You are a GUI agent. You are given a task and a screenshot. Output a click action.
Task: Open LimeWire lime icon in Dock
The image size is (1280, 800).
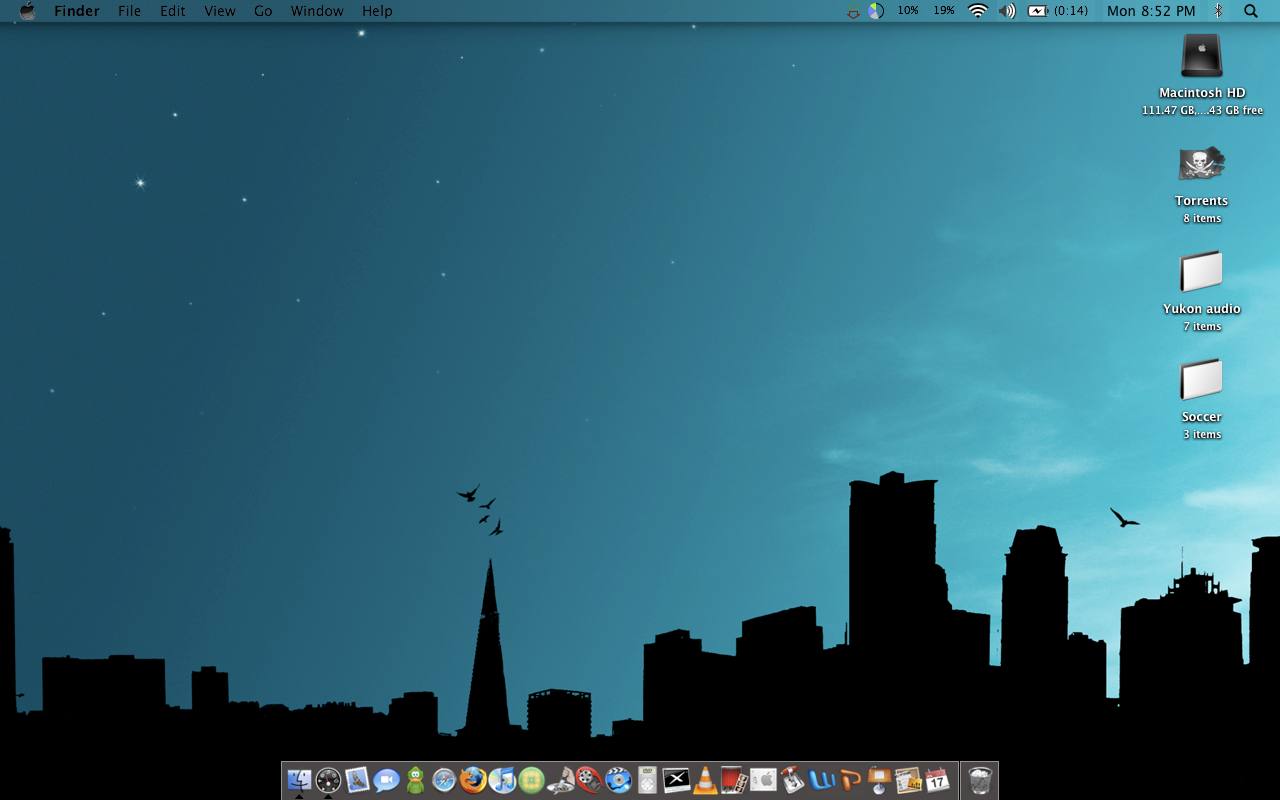(531, 780)
